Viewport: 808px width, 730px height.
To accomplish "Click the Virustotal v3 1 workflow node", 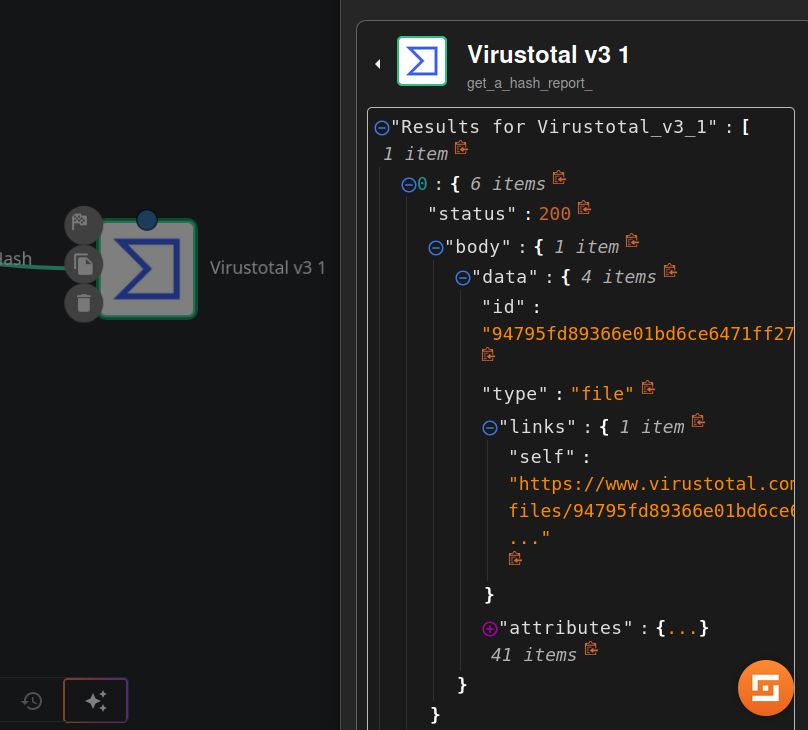I will click(x=147, y=269).
